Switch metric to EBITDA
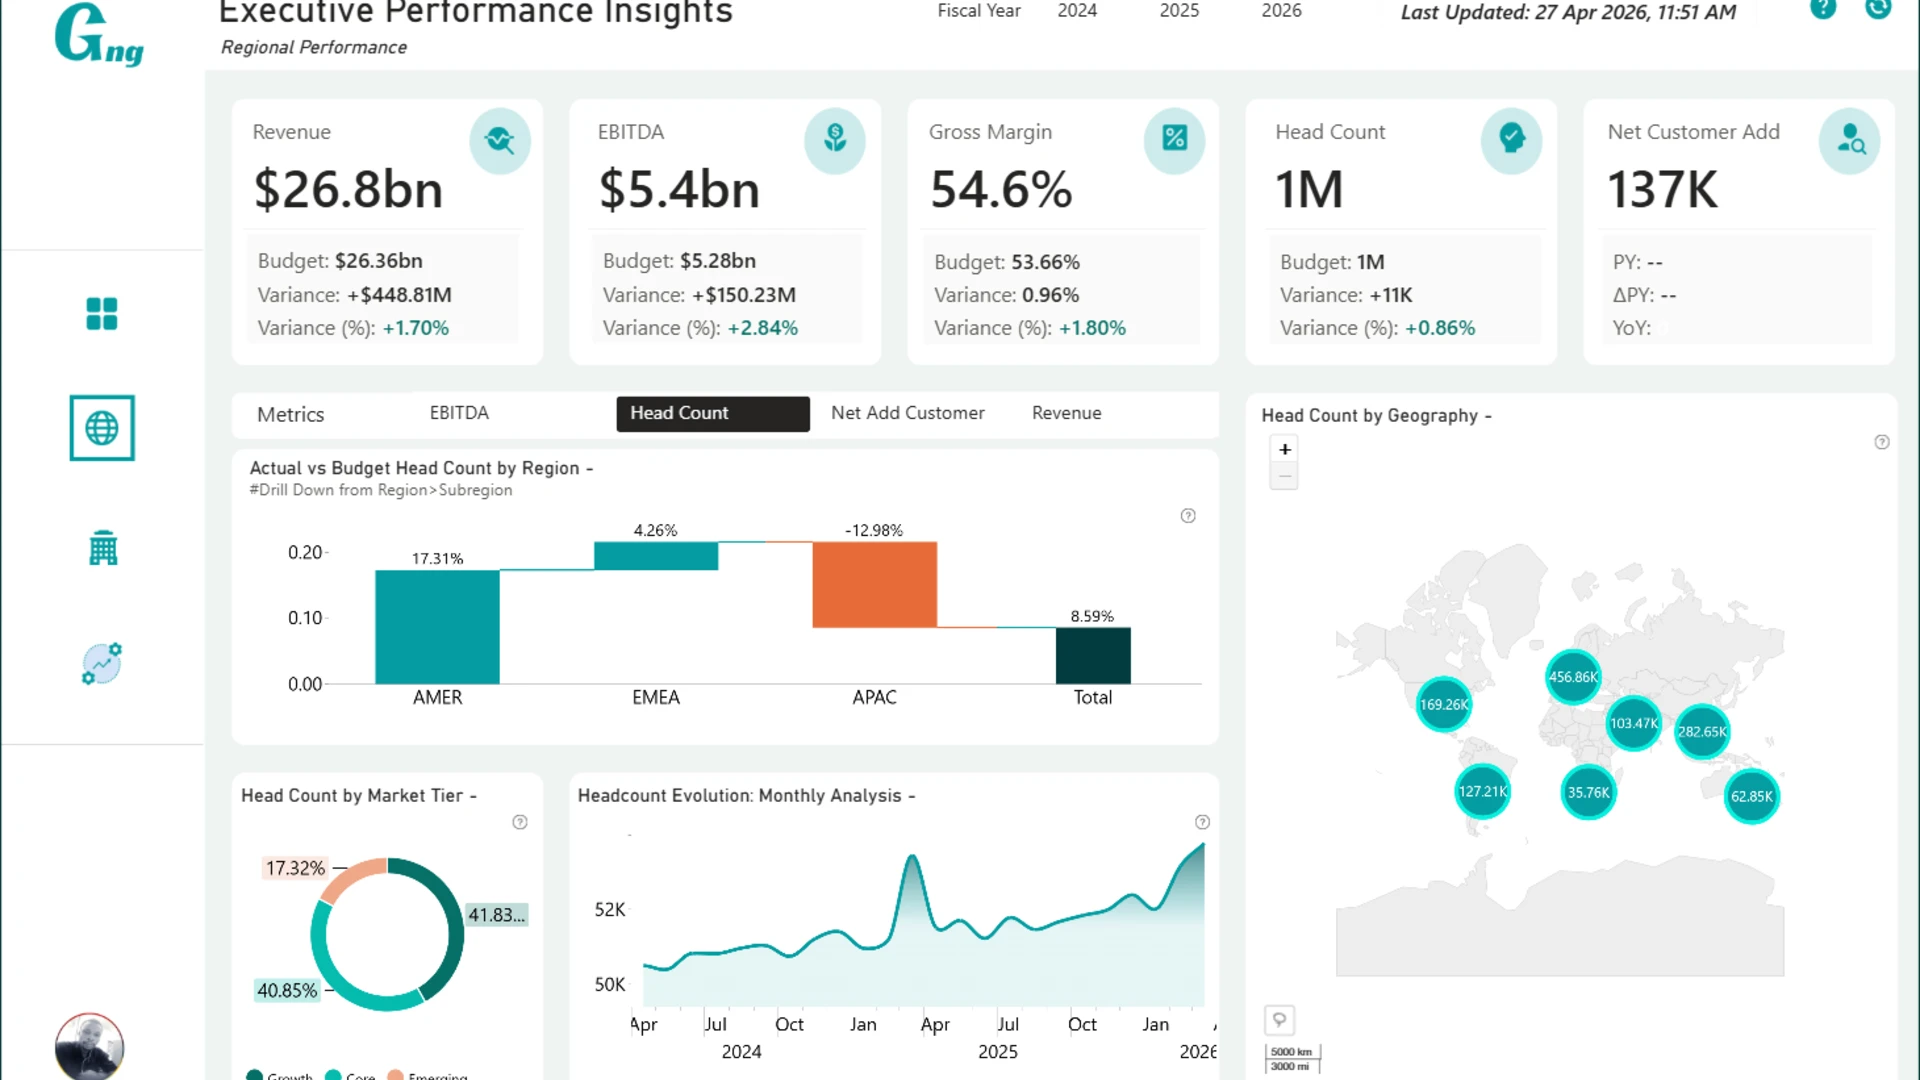The image size is (1920, 1080). click(x=459, y=413)
